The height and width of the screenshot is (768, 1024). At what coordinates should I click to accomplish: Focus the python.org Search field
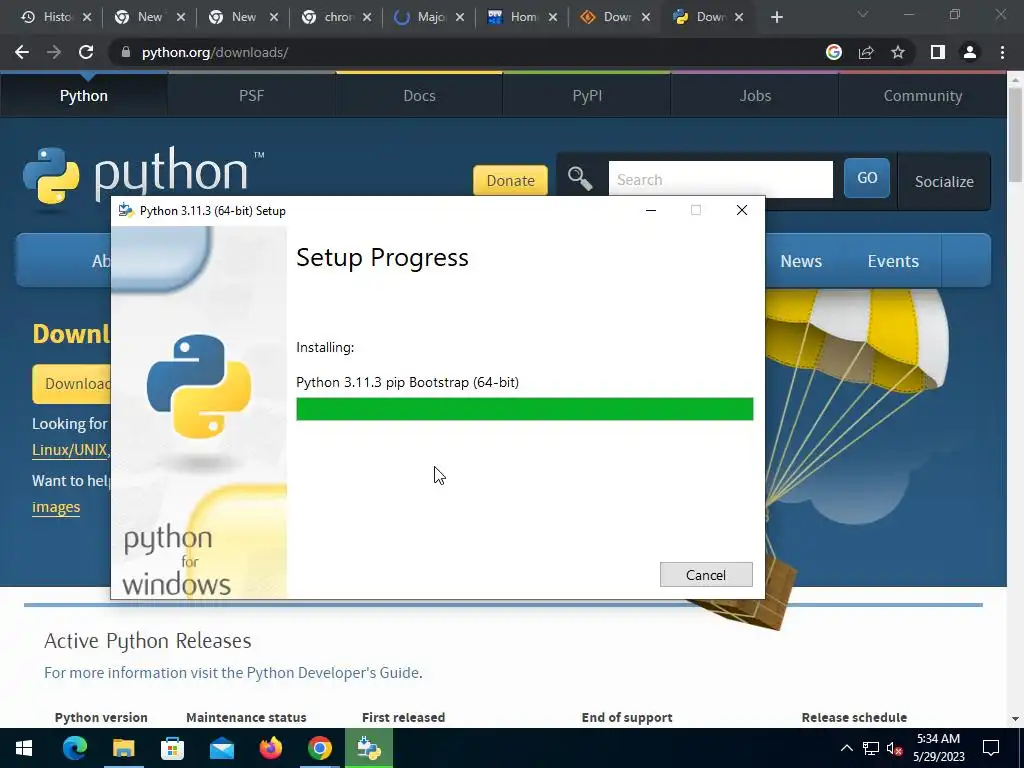pos(720,179)
